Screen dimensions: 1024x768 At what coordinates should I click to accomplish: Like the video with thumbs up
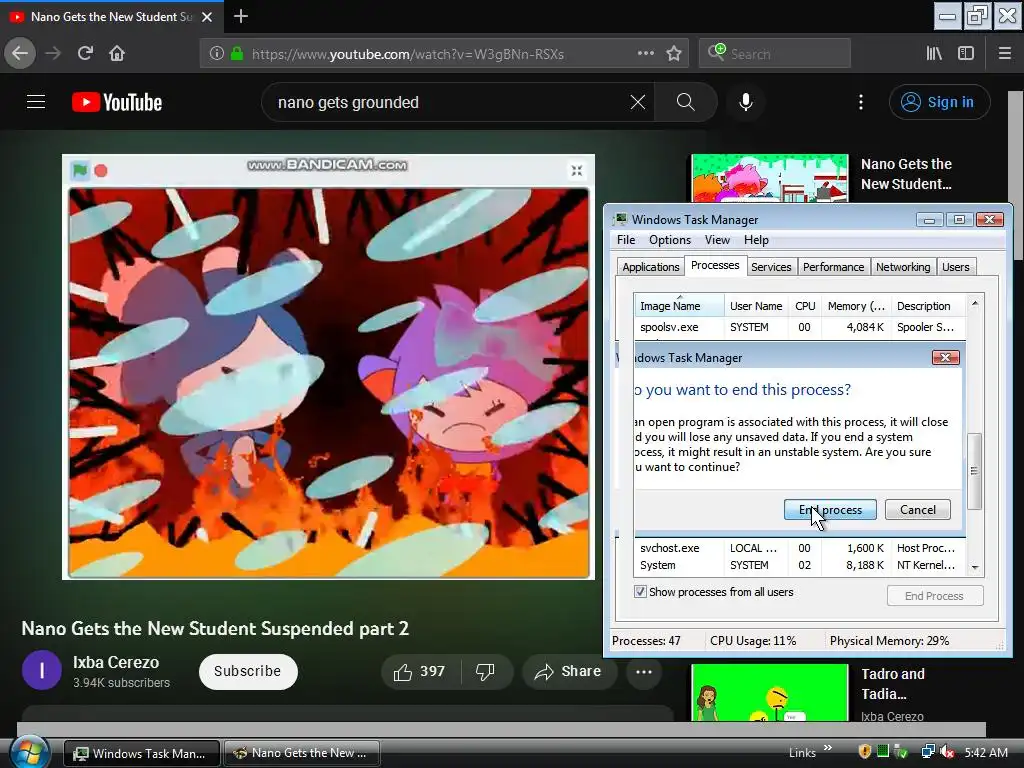coord(420,671)
